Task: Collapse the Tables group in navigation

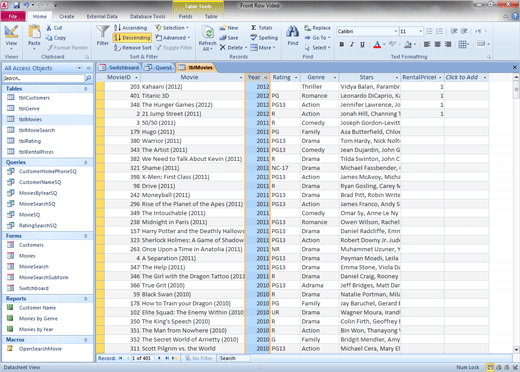Action: (x=86, y=89)
